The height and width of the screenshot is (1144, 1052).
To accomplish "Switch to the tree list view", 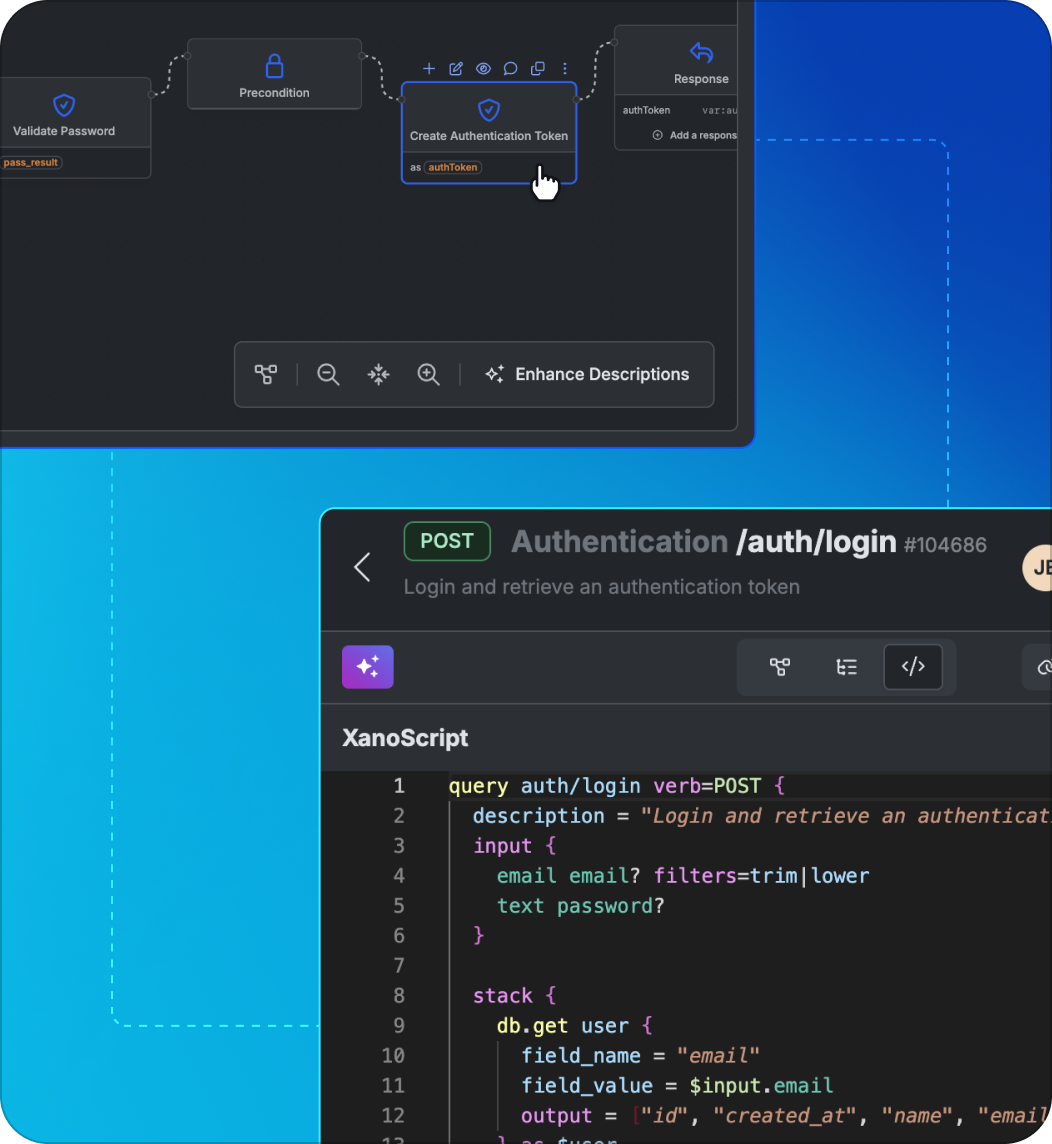I will pos(847,667).
